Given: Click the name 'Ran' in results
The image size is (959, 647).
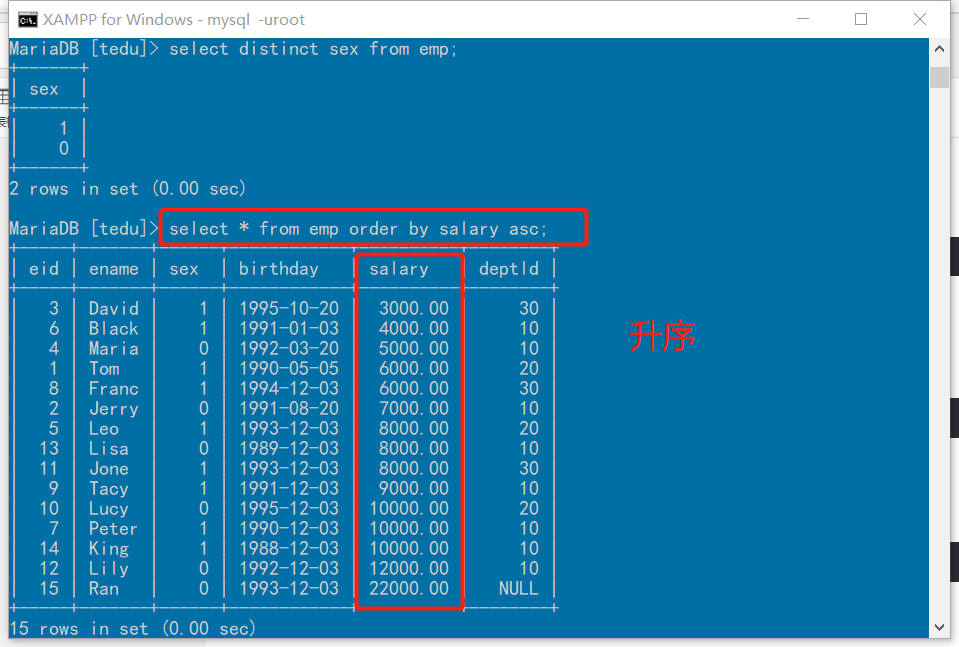Looking at the screenshot, I should [x=104, y=588].
